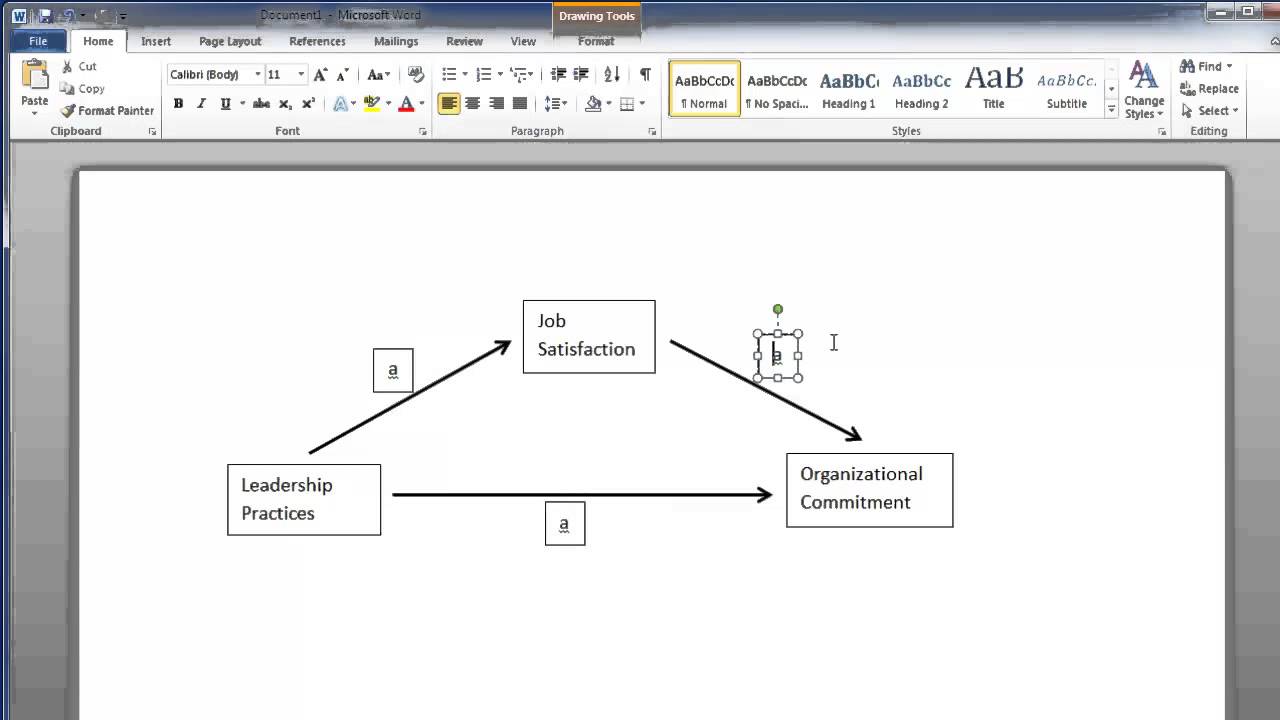
Task: Switch to the View tab
Action: tap(523, 41)
